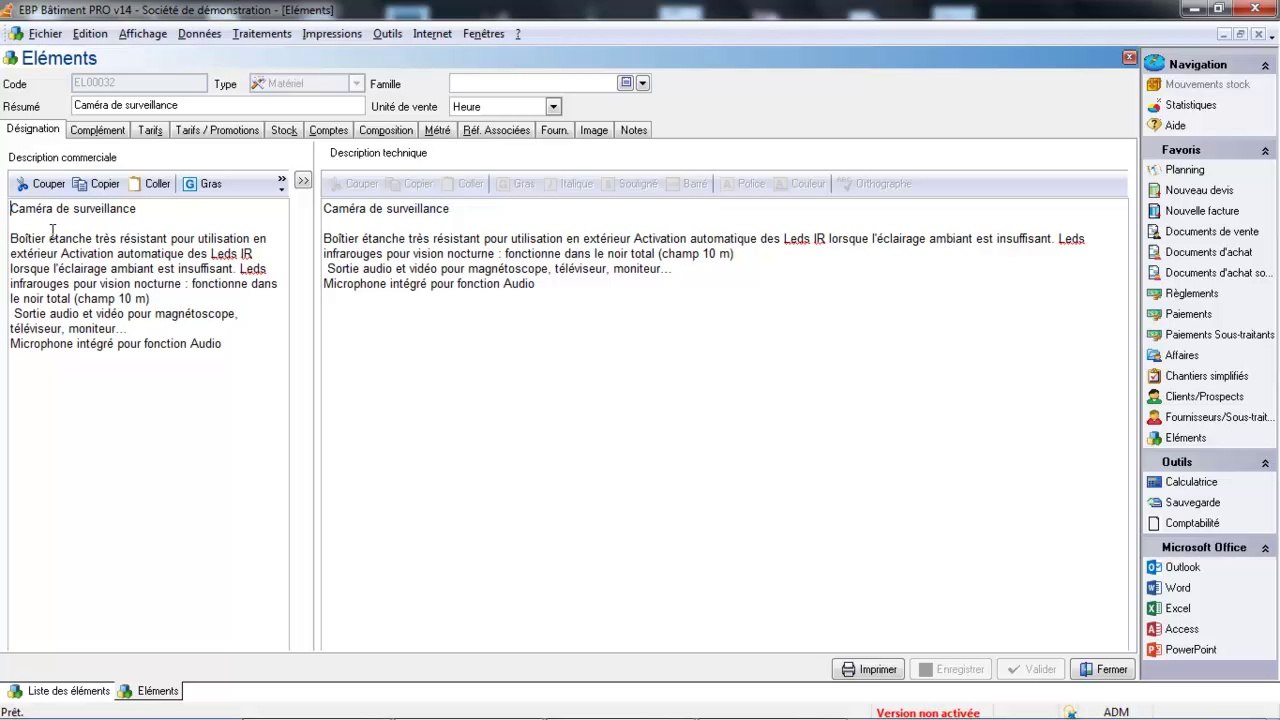Screen dimensions: 1280x720
Task: Click the Enregistrer button
Action: coord(952,670)
